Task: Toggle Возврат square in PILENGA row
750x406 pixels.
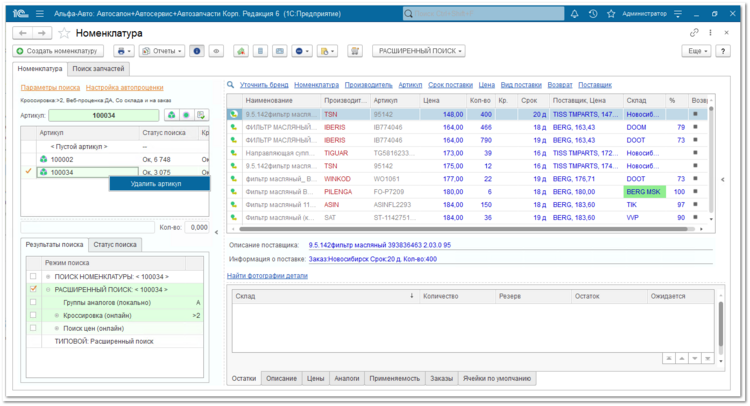Action: point(695,191)
